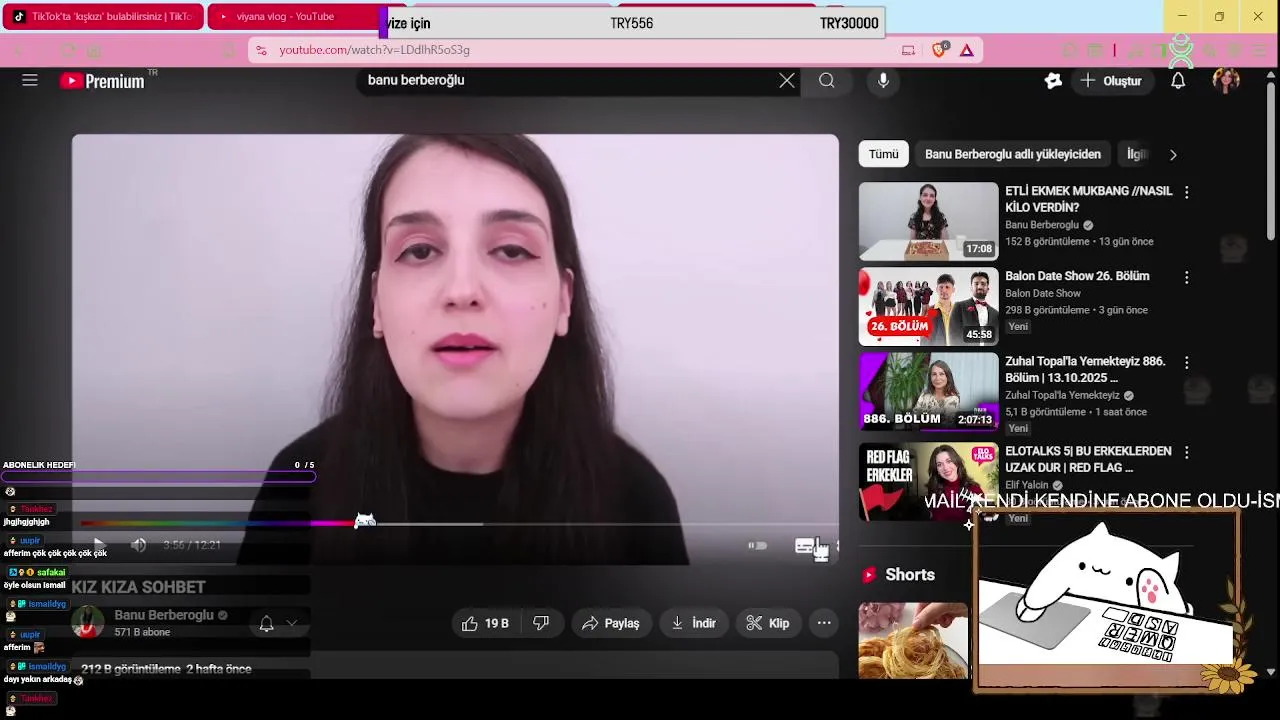This screenshot has width=1280, height=720.
Task: Open ETLİ EKMEK MUKBANG video thumbnail
Action: [928, 221]
